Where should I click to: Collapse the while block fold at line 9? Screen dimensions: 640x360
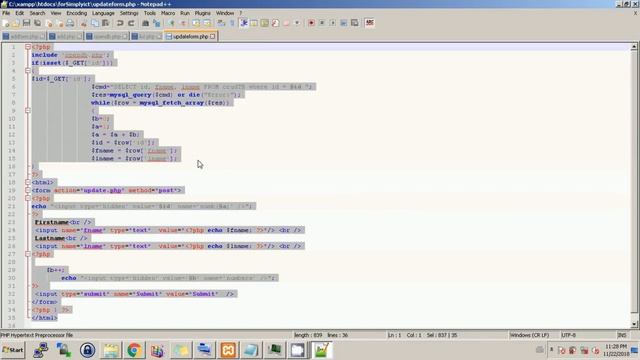(28, 111)
